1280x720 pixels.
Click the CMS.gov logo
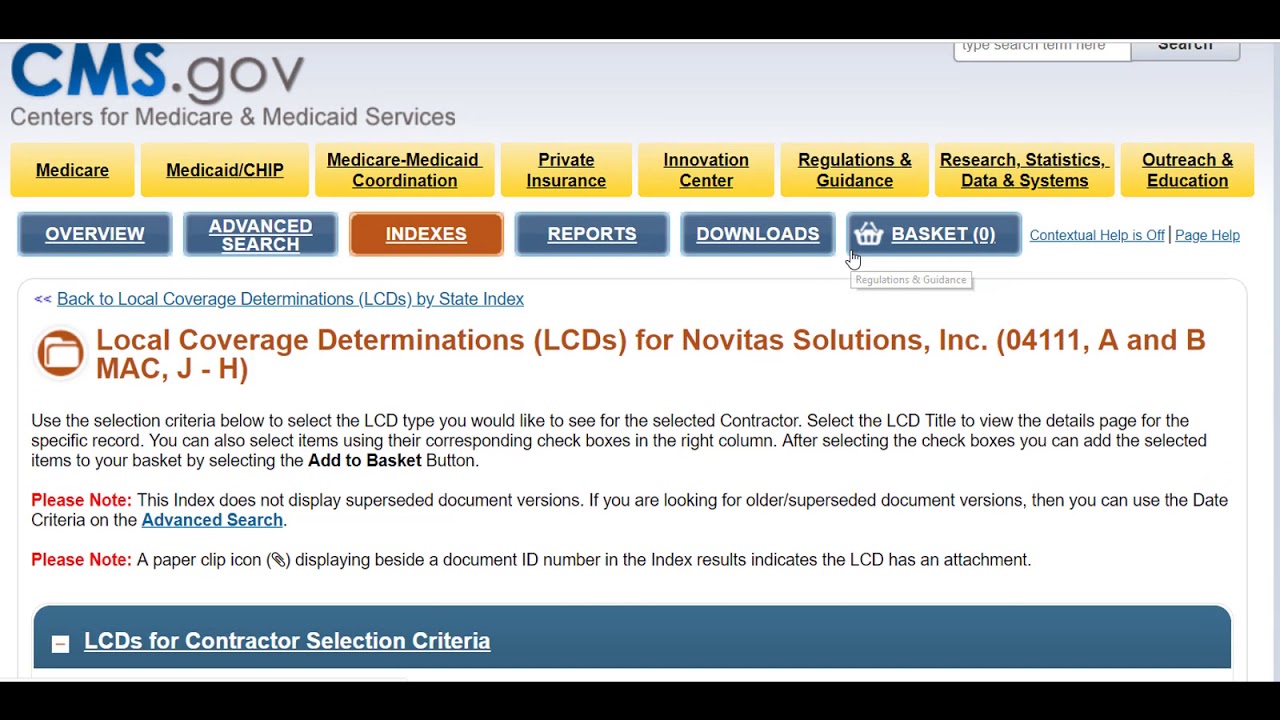(157, 72)
